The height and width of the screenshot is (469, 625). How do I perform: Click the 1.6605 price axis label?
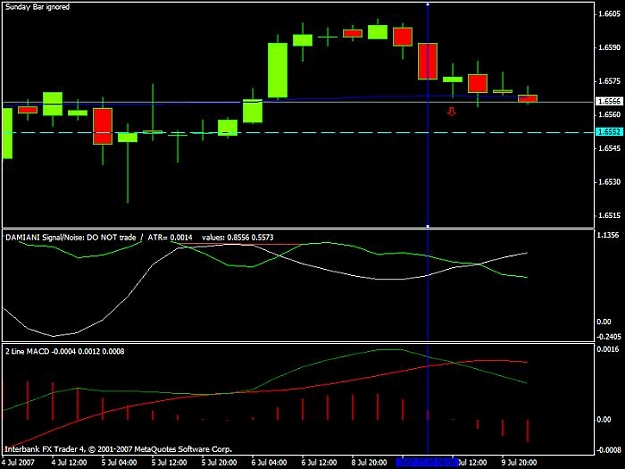(x=609, y=14)
